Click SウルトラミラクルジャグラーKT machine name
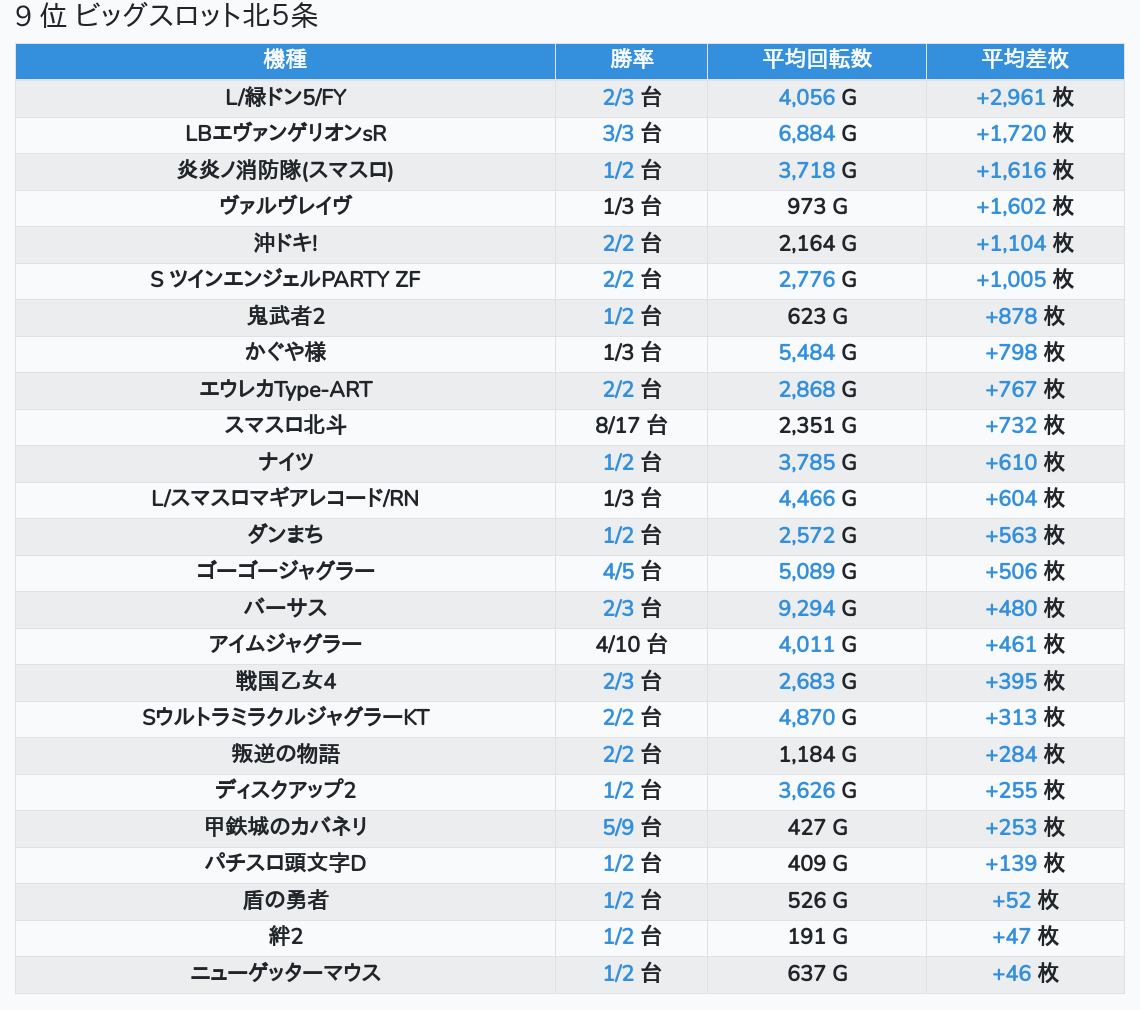Screen dimensions: 1140x1010 pos(285,718)
